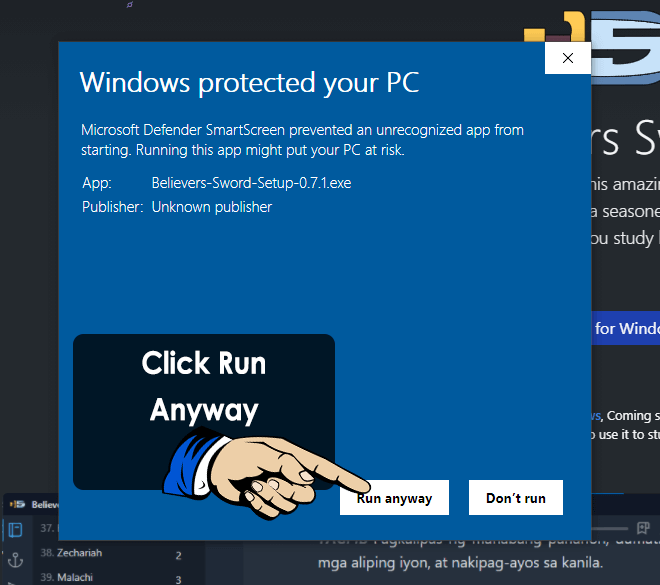Open the Bible book icon in Believers Sword sidebar

coord(16,530)
